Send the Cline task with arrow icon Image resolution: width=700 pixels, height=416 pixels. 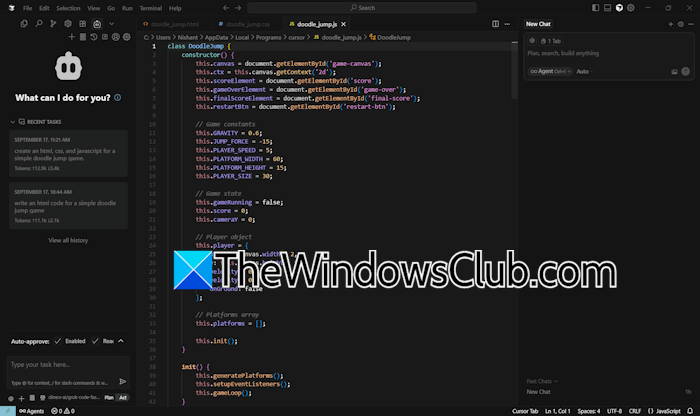tap(123, 381)
